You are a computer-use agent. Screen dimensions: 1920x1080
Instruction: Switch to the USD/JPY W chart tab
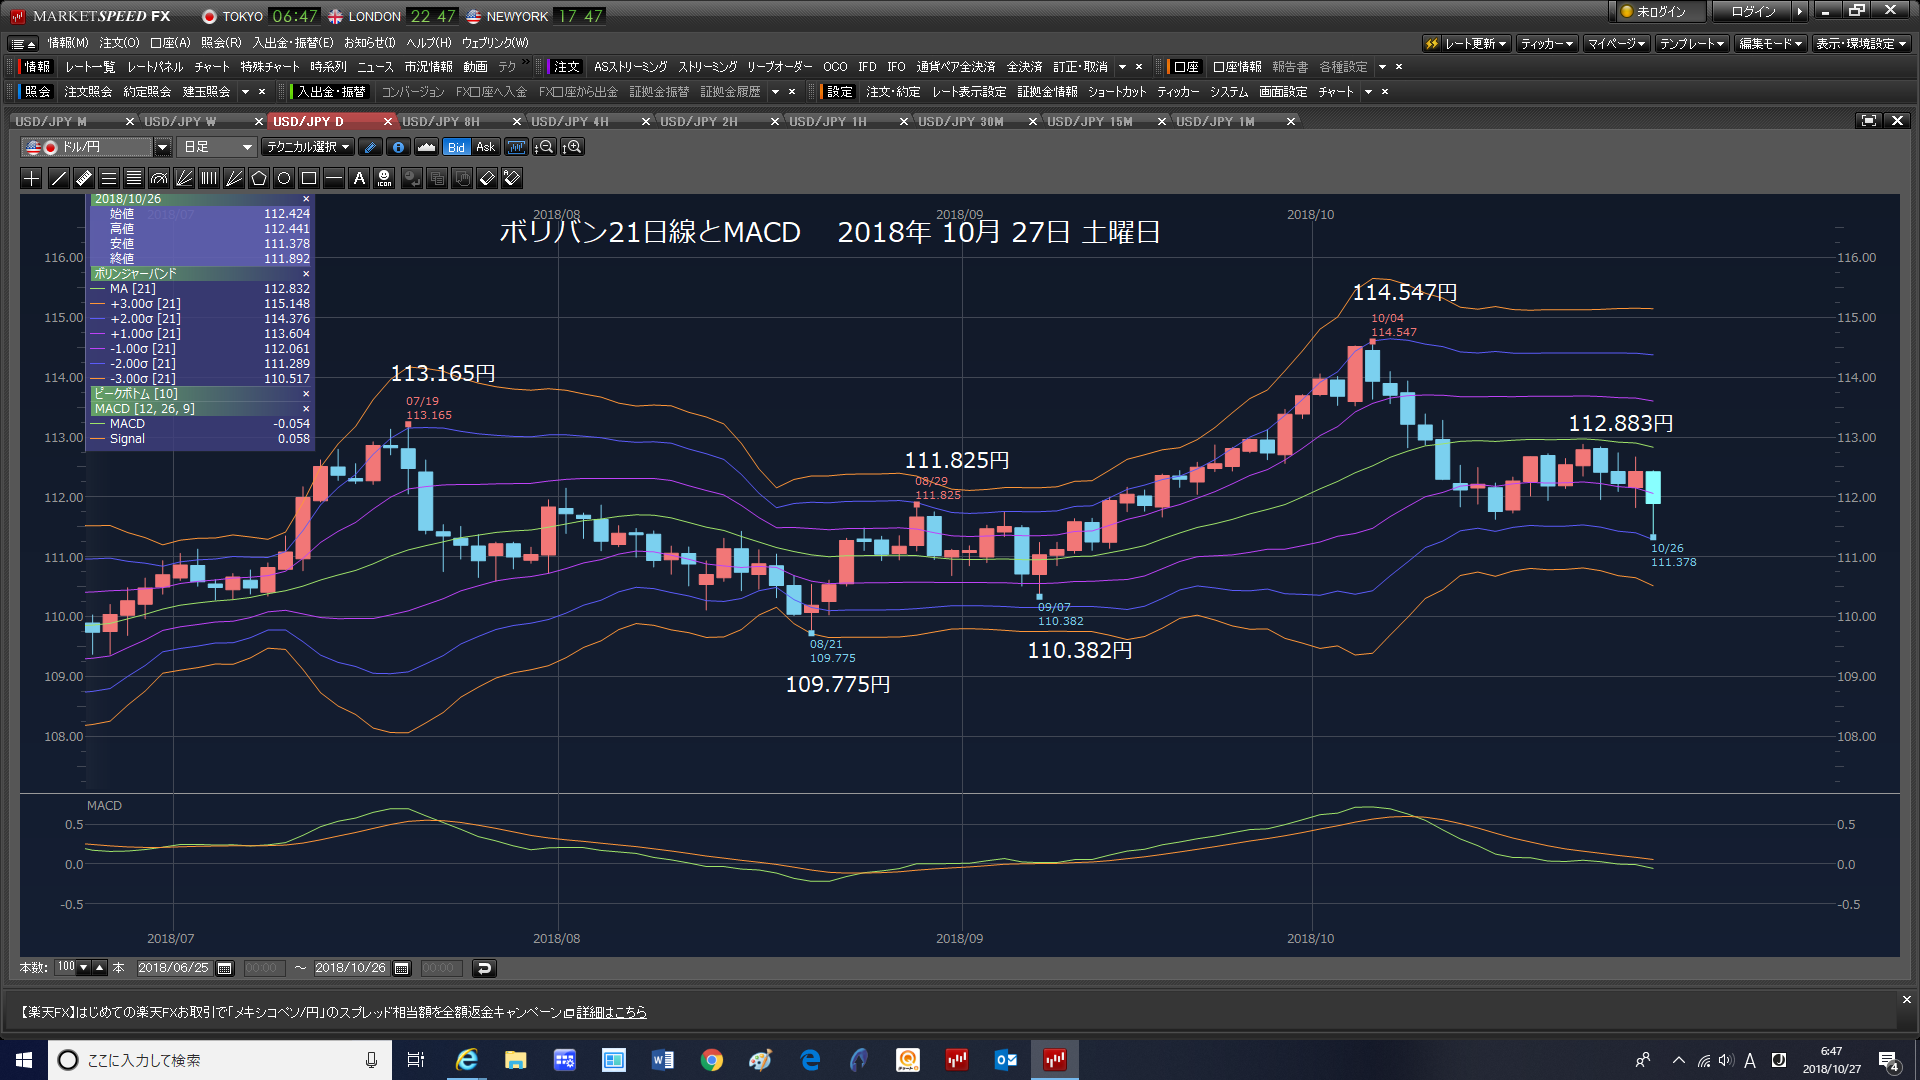click(x=180, y=121)
